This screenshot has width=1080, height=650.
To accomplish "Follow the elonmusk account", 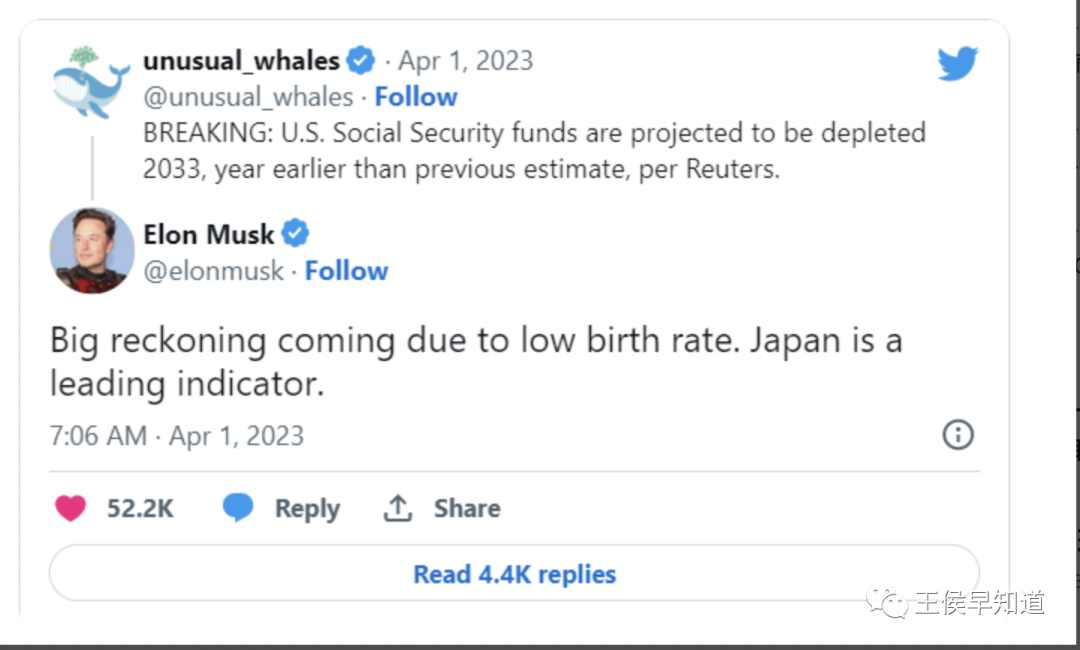I will tap(346, 271).
